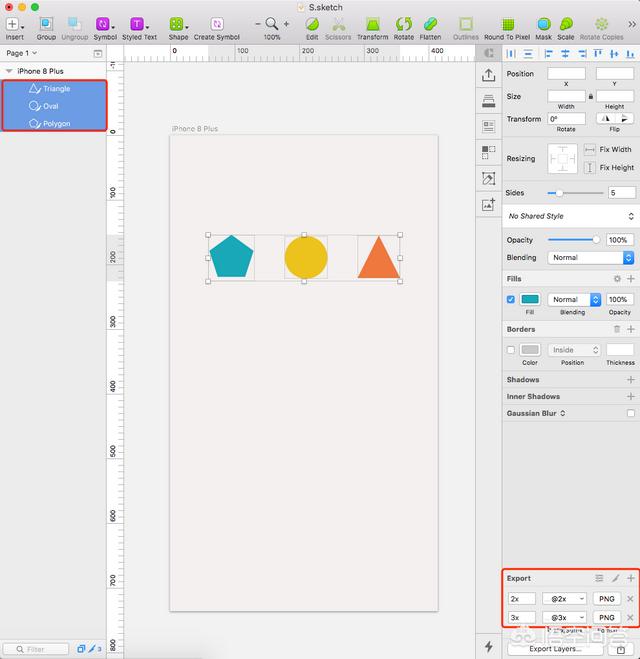Select the Polygon layer

(x=55, y=123)
